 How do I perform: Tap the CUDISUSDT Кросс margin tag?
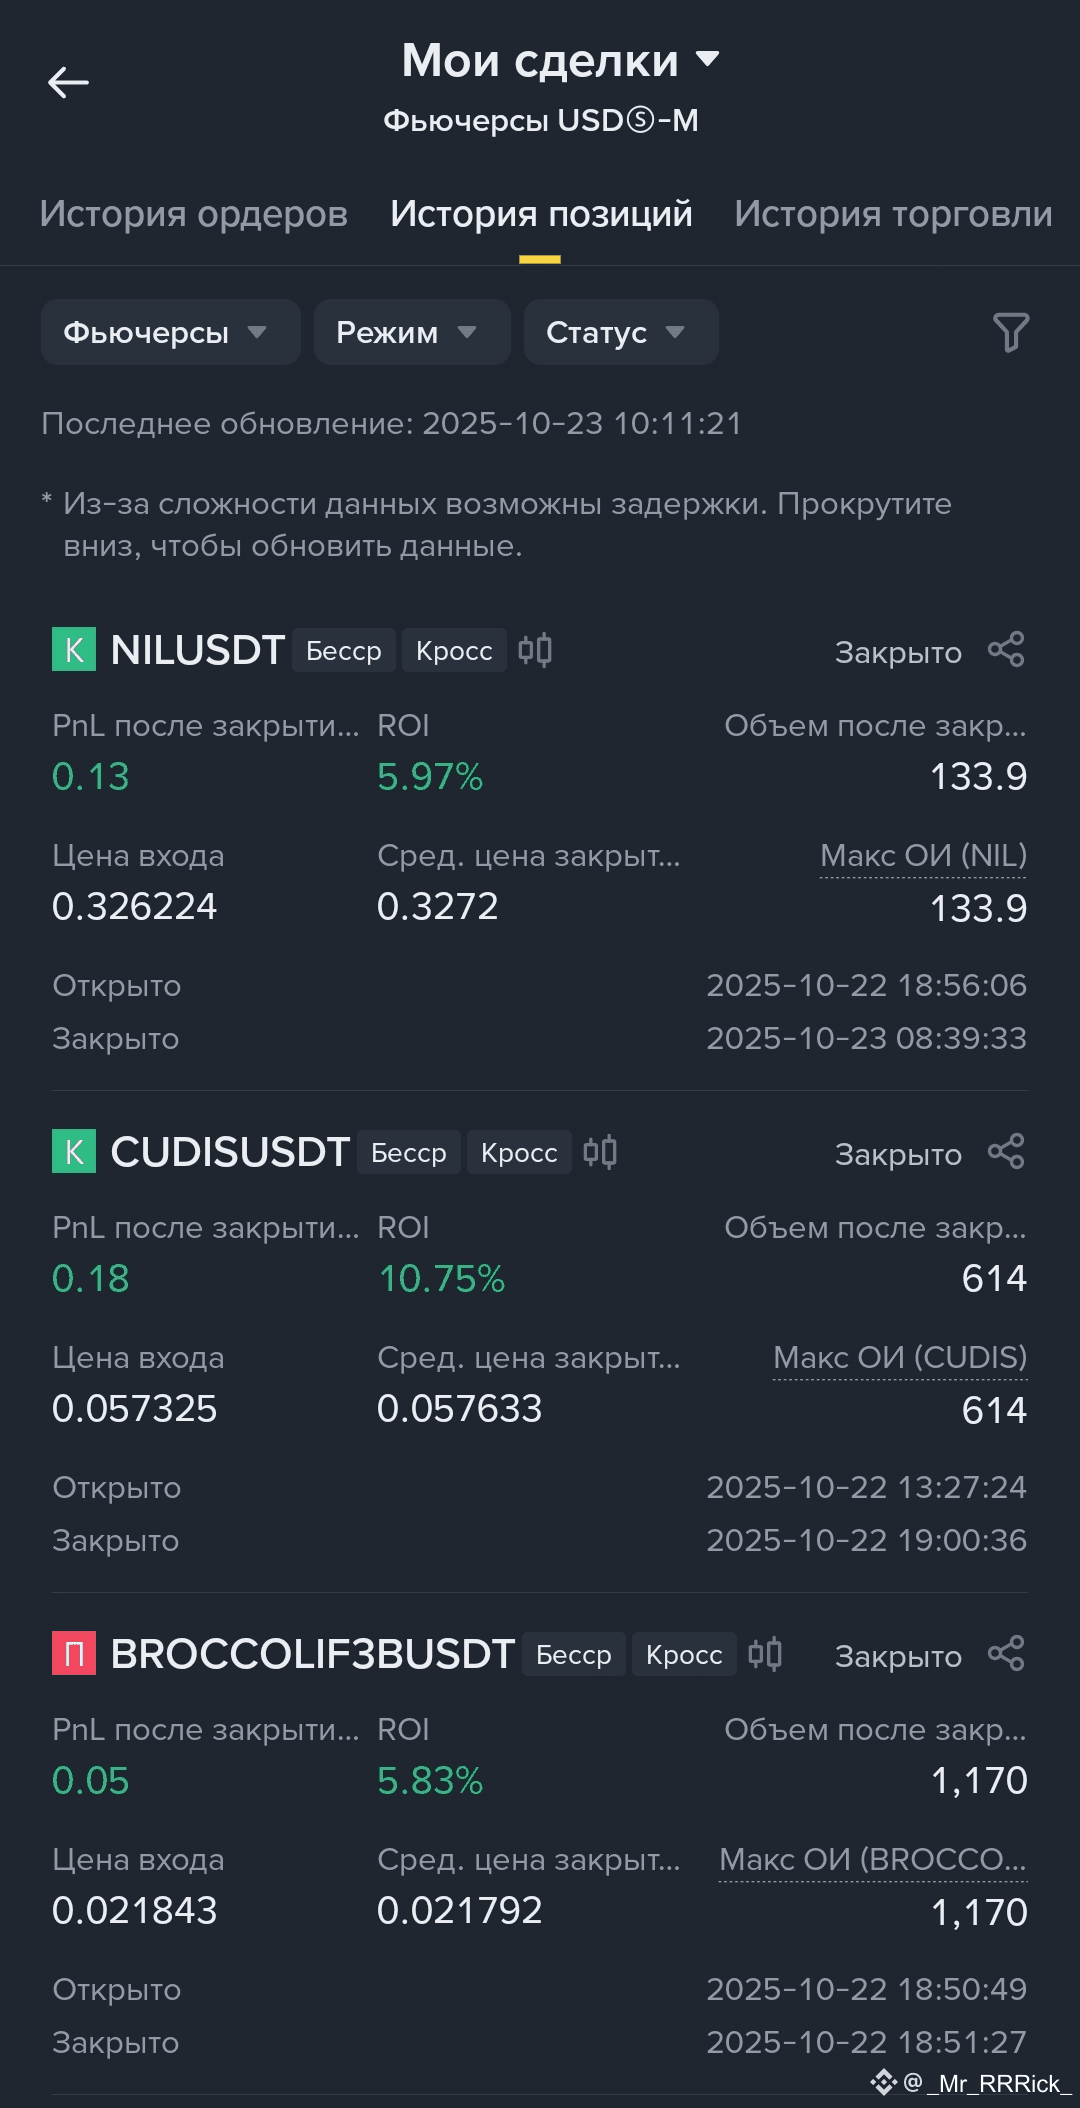click(x=519, y=1152)
